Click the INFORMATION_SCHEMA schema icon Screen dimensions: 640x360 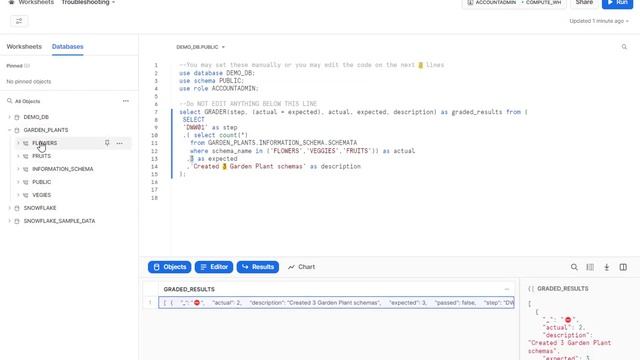[x=26, y=169]
